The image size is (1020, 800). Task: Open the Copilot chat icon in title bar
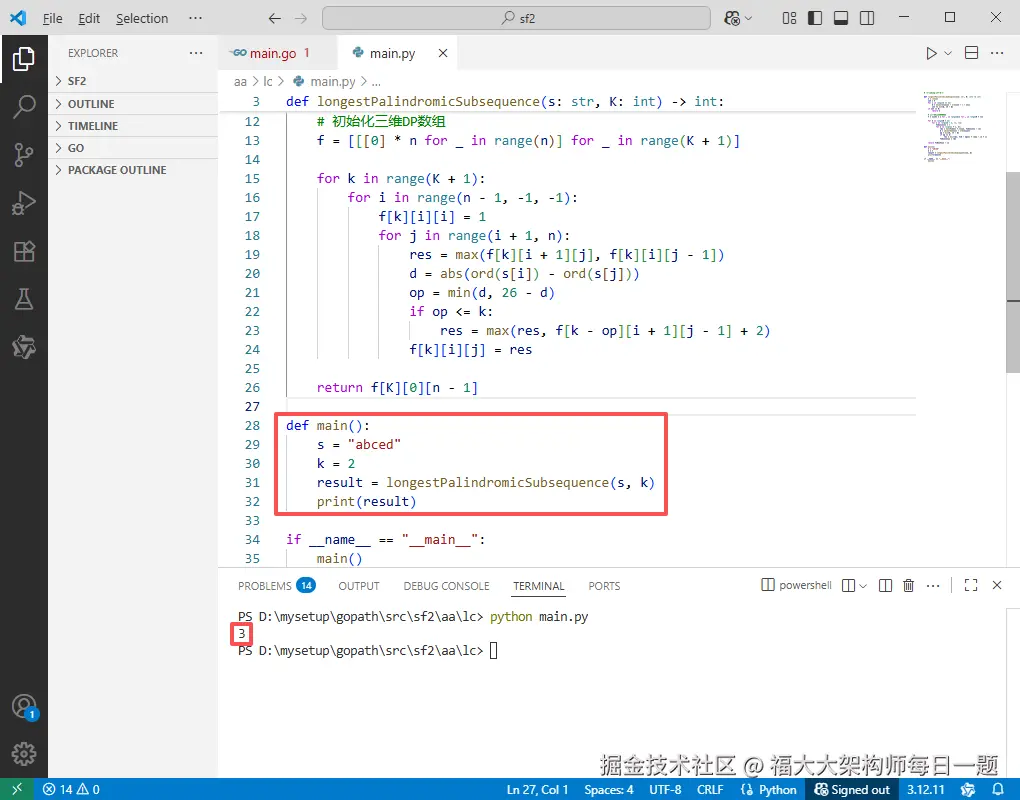[732, 18]
